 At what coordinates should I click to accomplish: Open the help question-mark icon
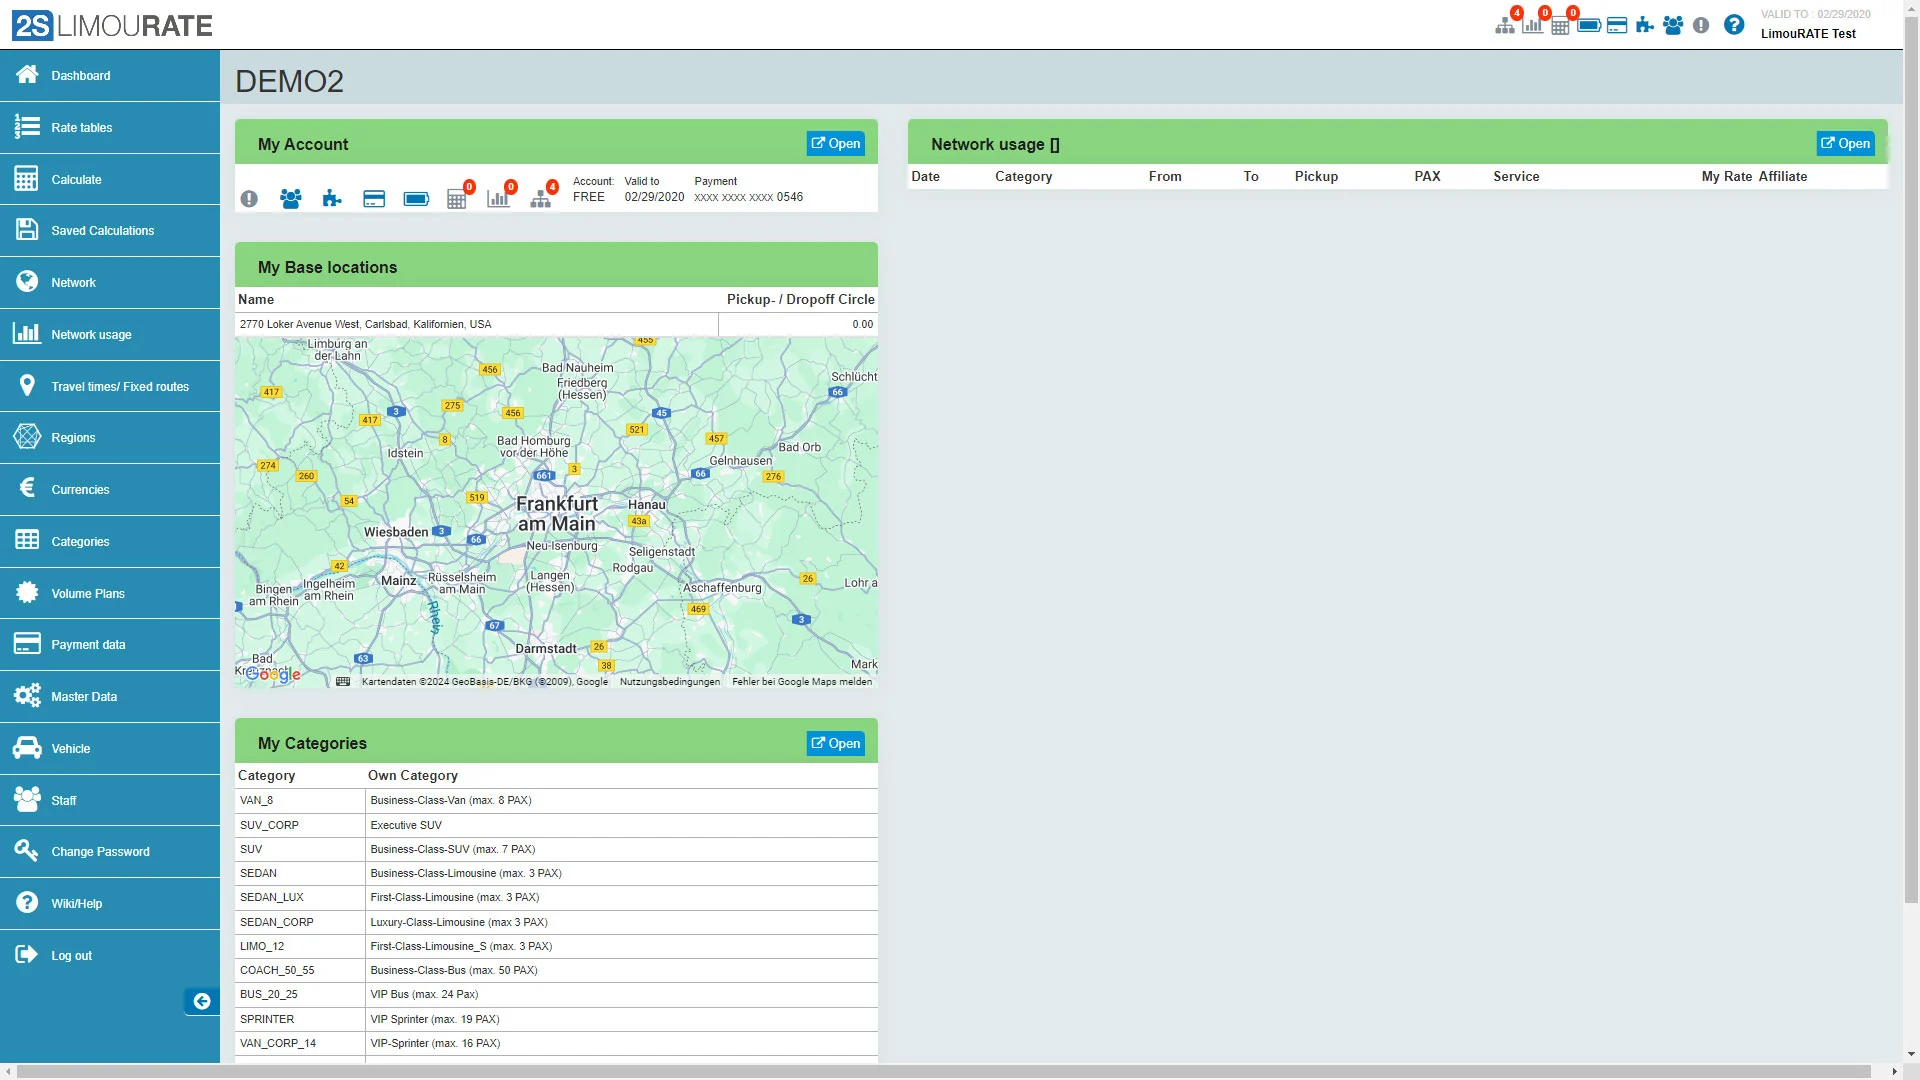1734,25
